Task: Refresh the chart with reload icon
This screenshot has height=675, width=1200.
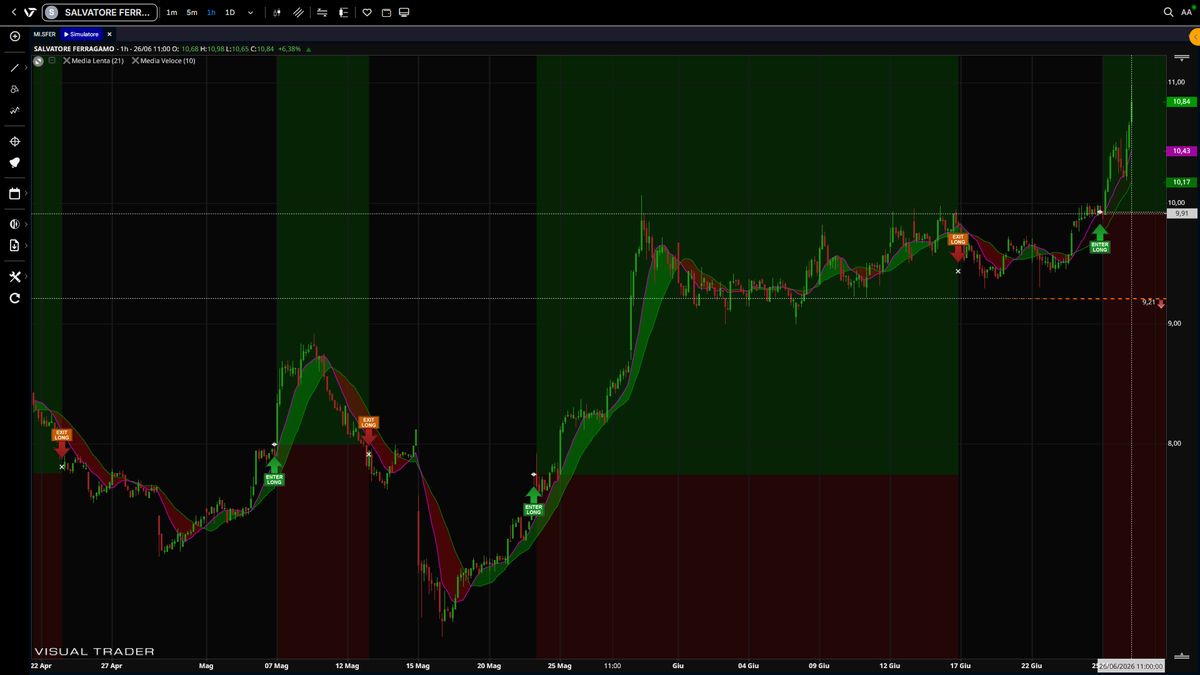Action: (x=15, y=298)
